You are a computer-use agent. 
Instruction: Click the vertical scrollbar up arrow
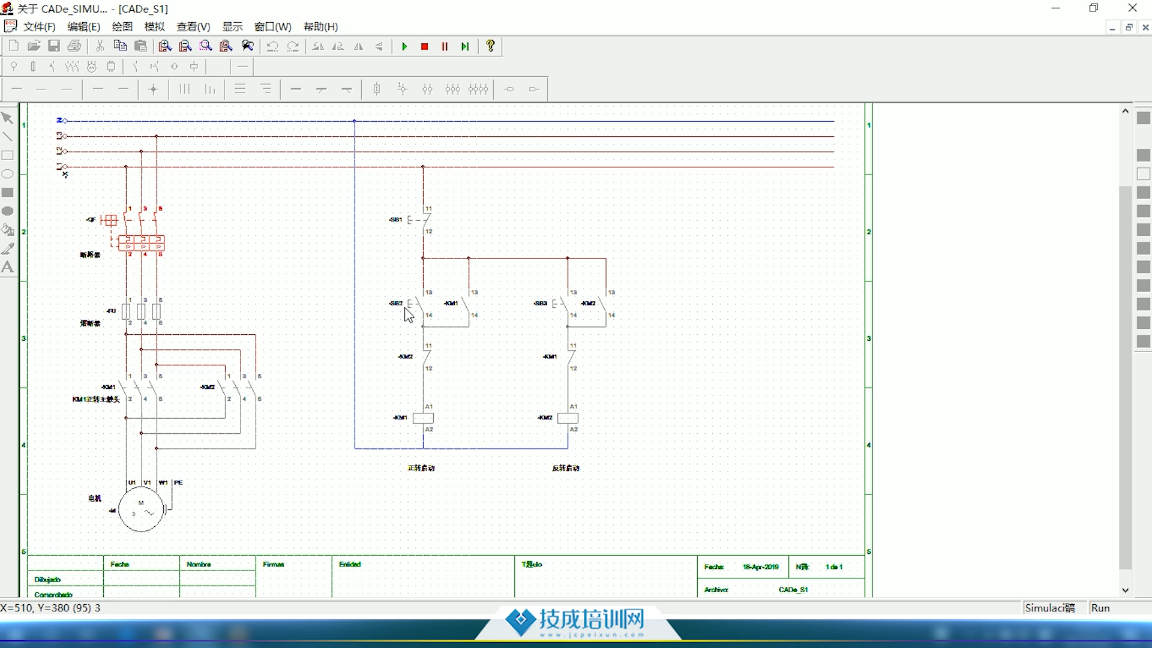[1125, 111]
